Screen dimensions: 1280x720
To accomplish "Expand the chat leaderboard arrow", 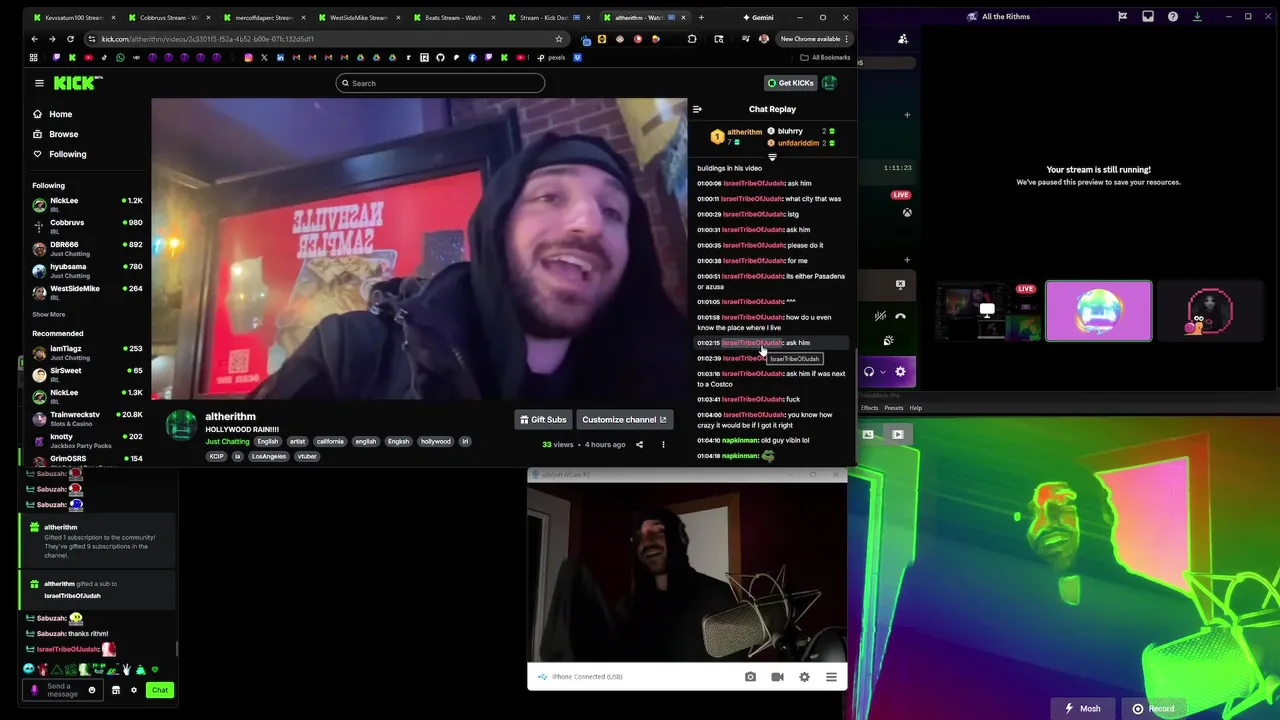I will pos(771,157).
